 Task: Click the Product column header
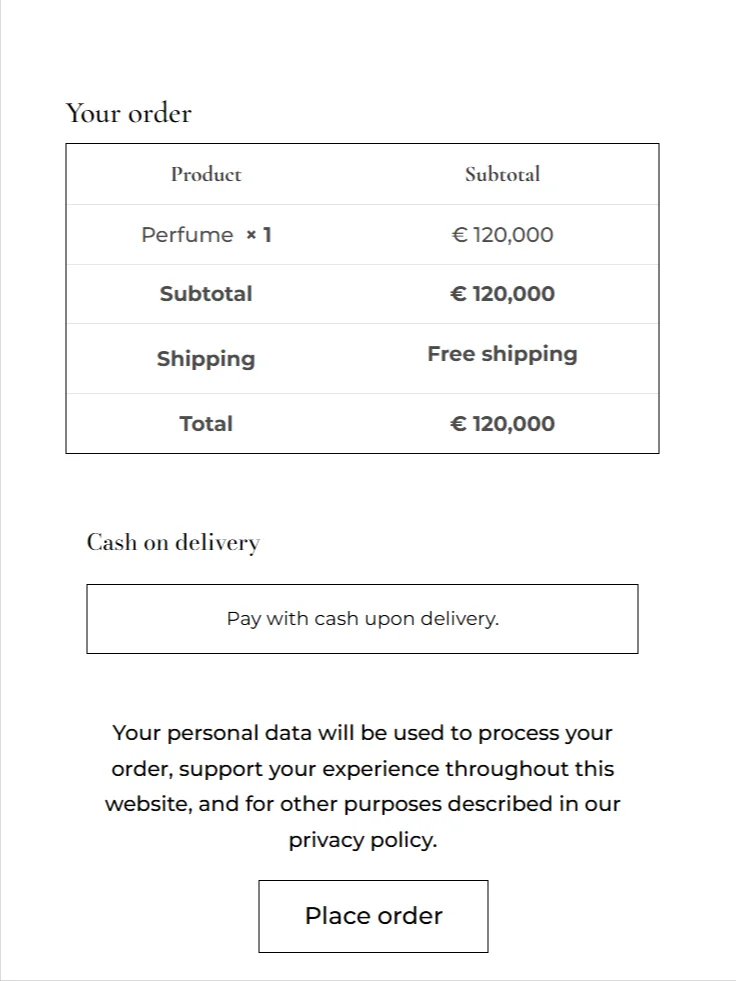206,174
